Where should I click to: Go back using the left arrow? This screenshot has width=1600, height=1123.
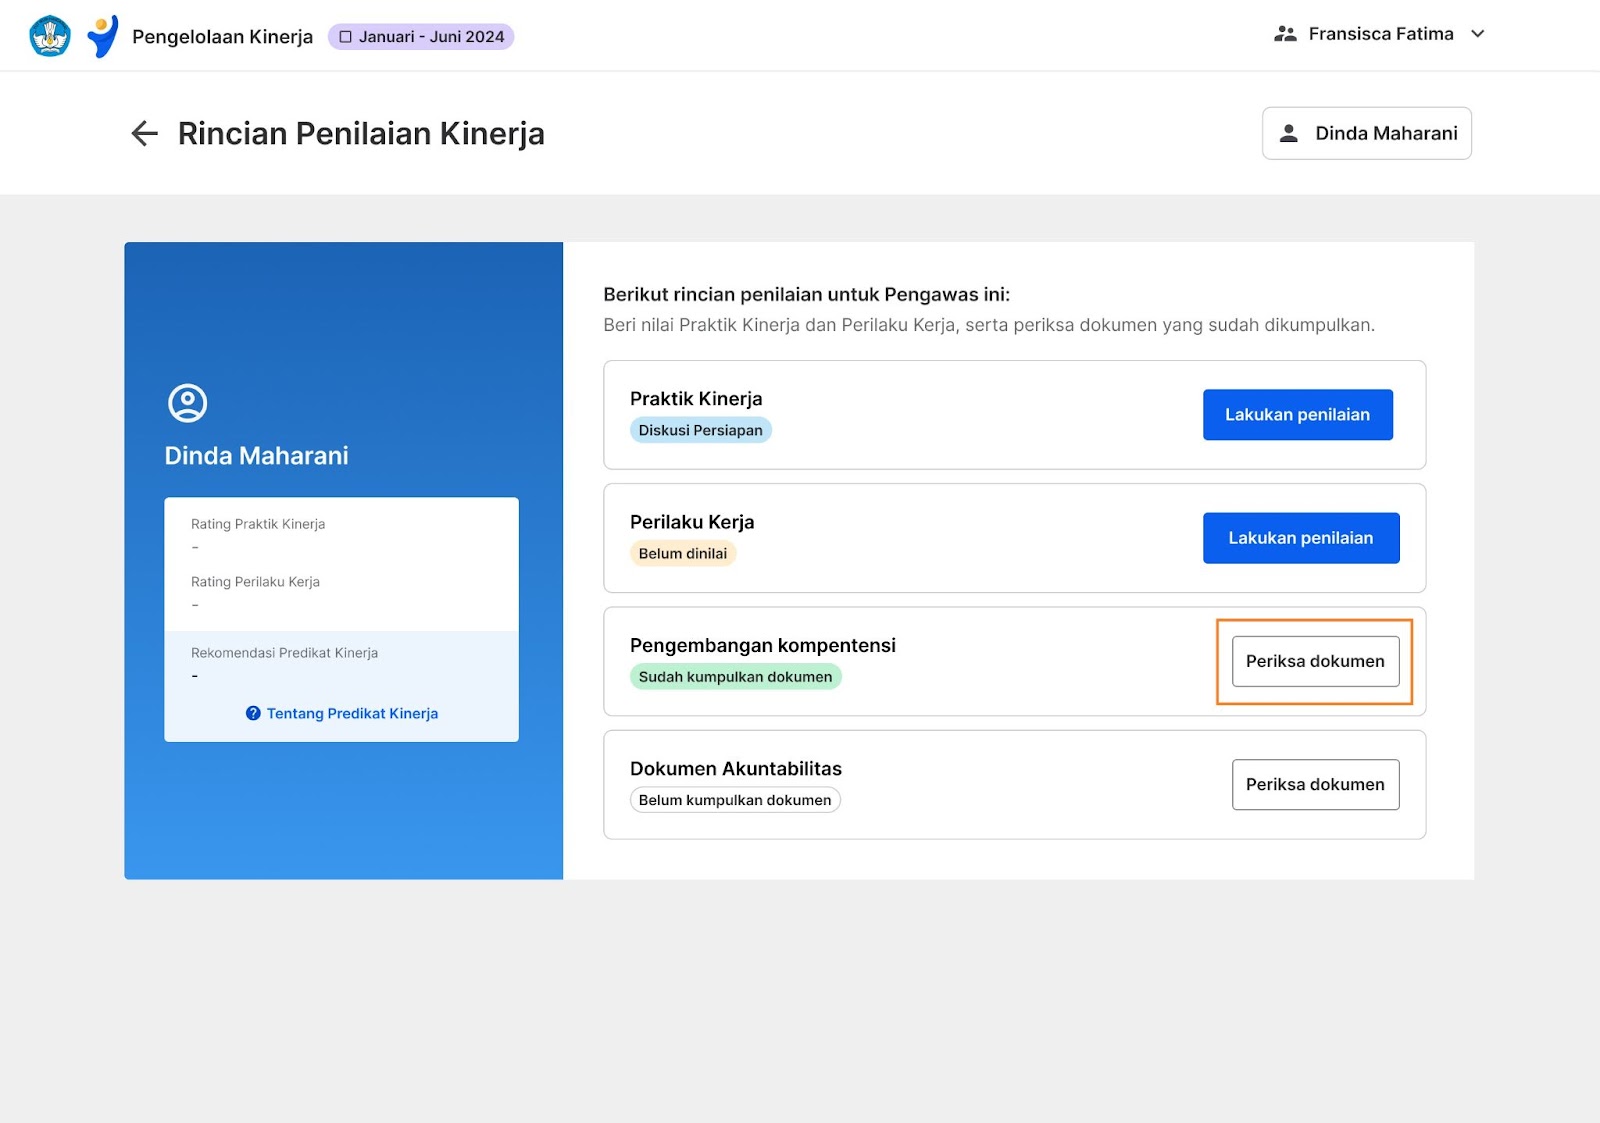pos(145,133)
